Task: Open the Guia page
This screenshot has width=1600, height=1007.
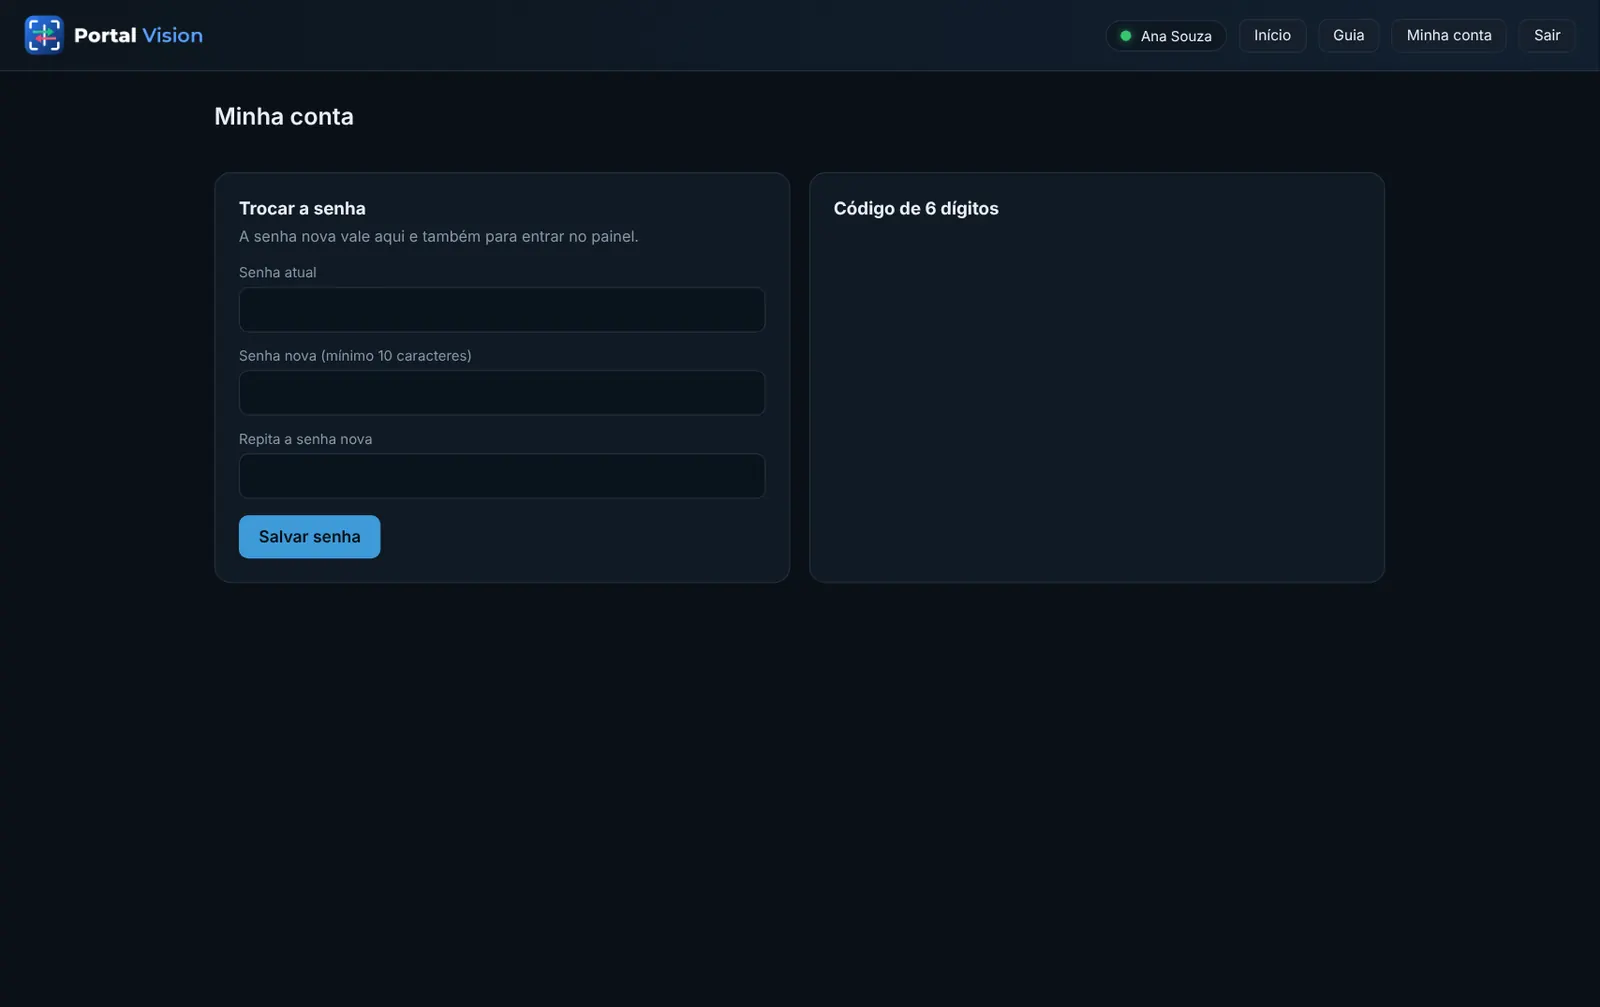Action: [1348, 35]
